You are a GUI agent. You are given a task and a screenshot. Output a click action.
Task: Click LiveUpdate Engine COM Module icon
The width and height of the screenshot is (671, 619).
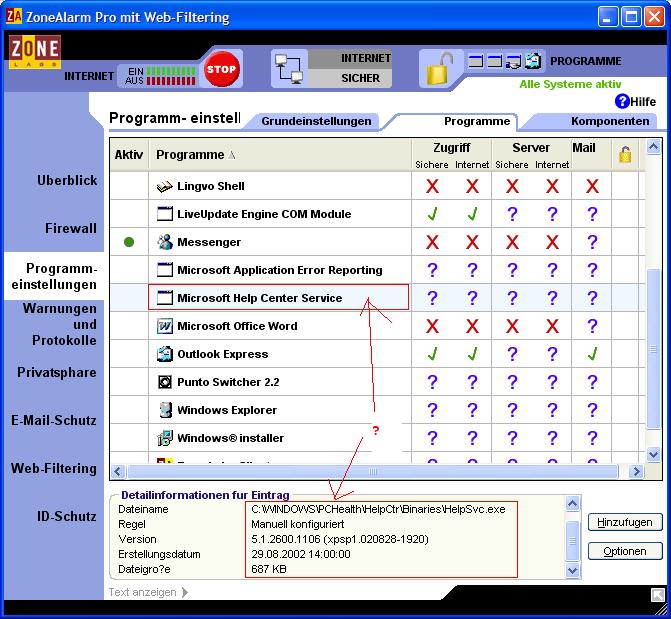tap(164, 214)
